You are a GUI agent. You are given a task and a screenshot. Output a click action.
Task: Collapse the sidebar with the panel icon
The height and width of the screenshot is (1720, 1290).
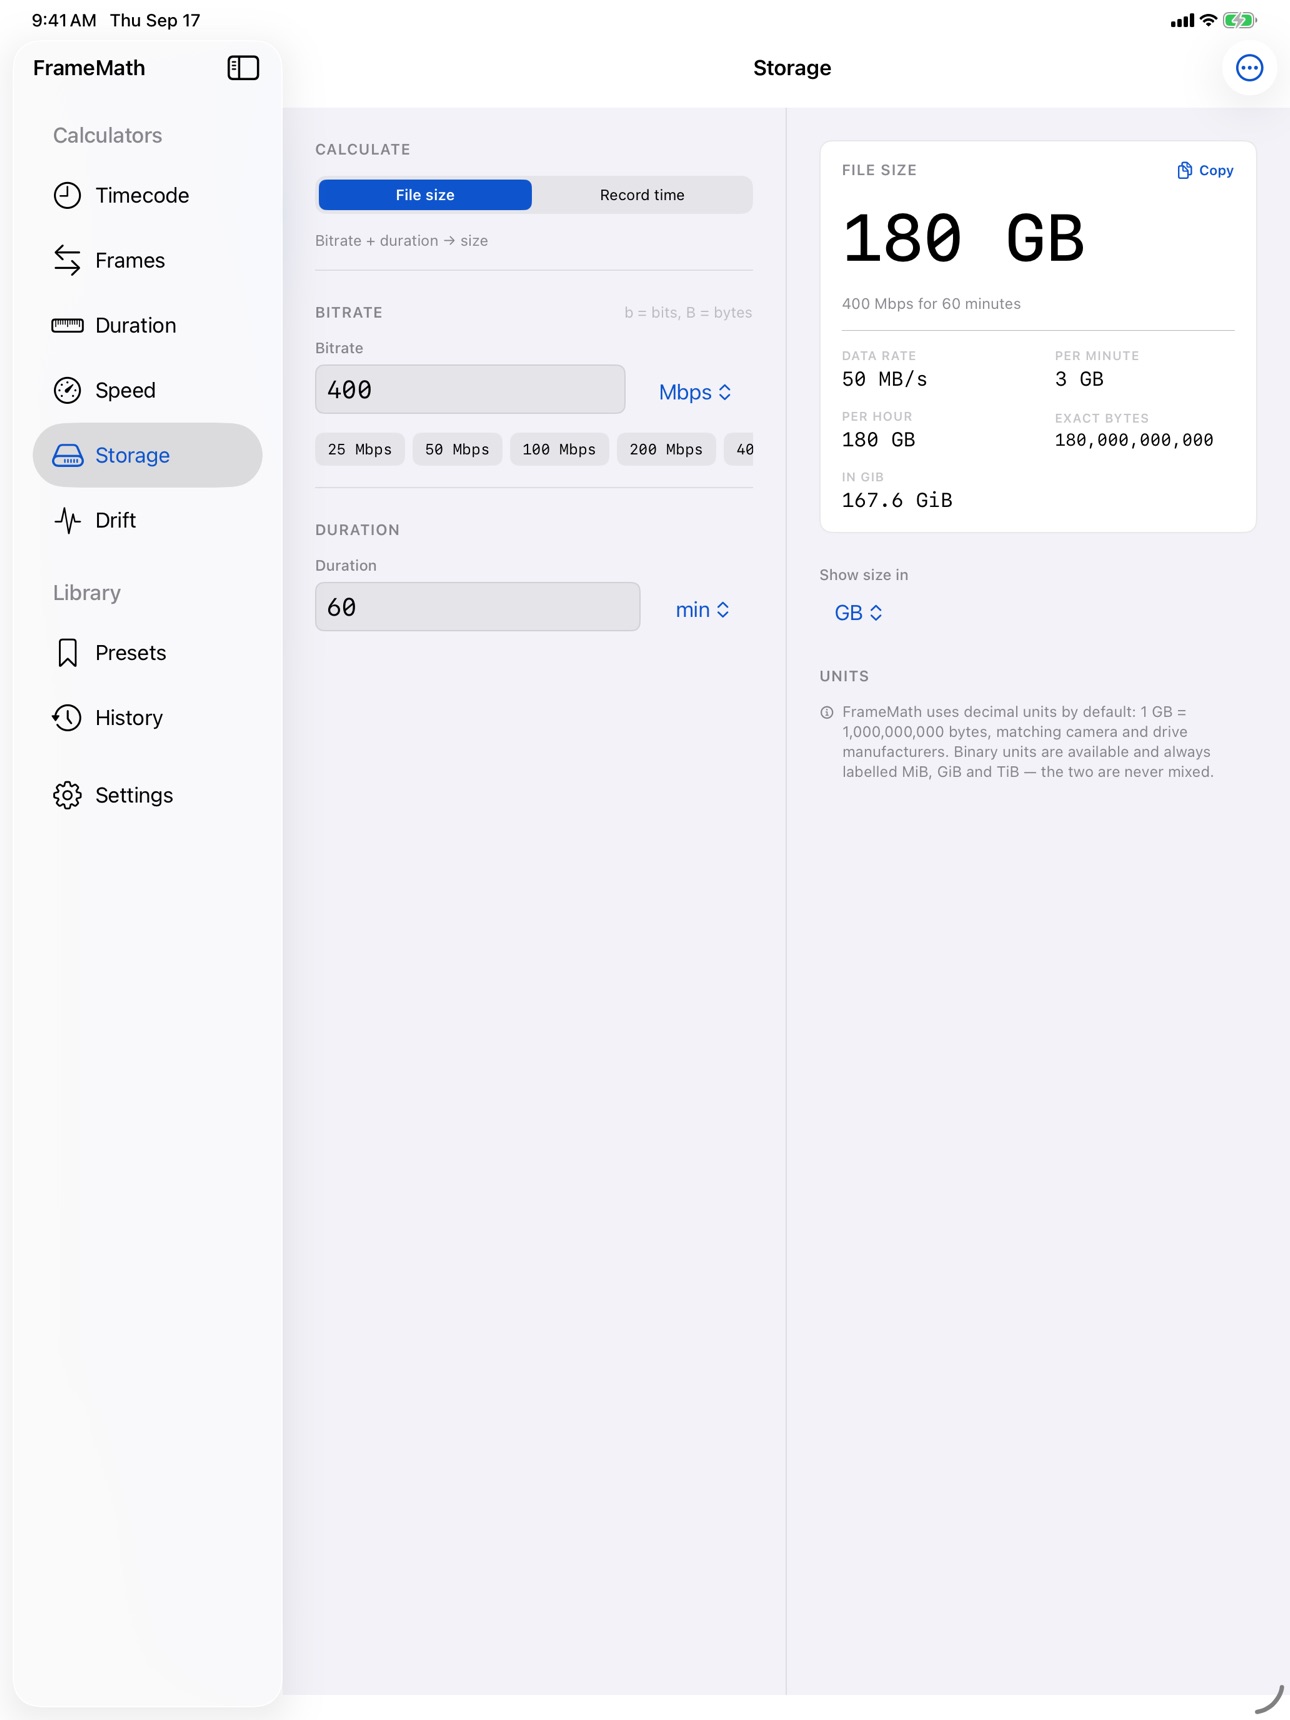click(x=243, y=68)
